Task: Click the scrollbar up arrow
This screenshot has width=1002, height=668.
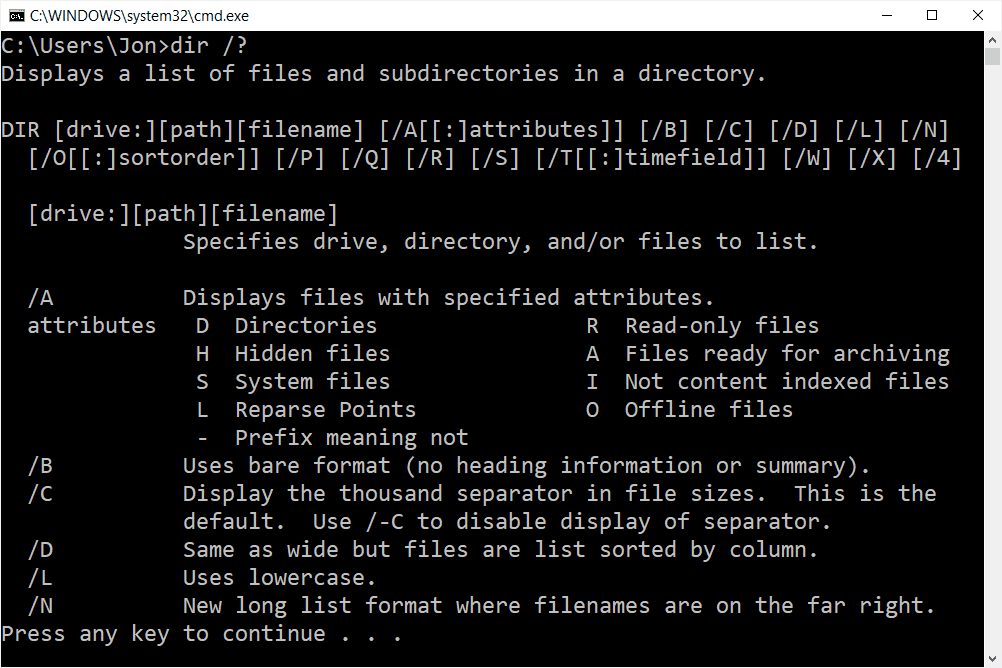Action: click(992, 39)
